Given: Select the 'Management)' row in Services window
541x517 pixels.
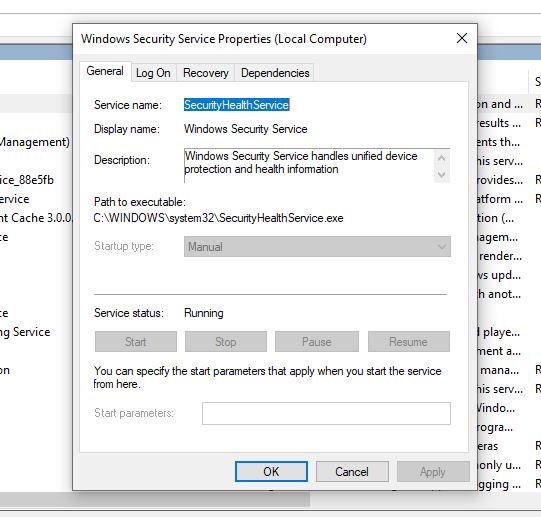Looking at the screenshot, I should [x=36, y=142].
